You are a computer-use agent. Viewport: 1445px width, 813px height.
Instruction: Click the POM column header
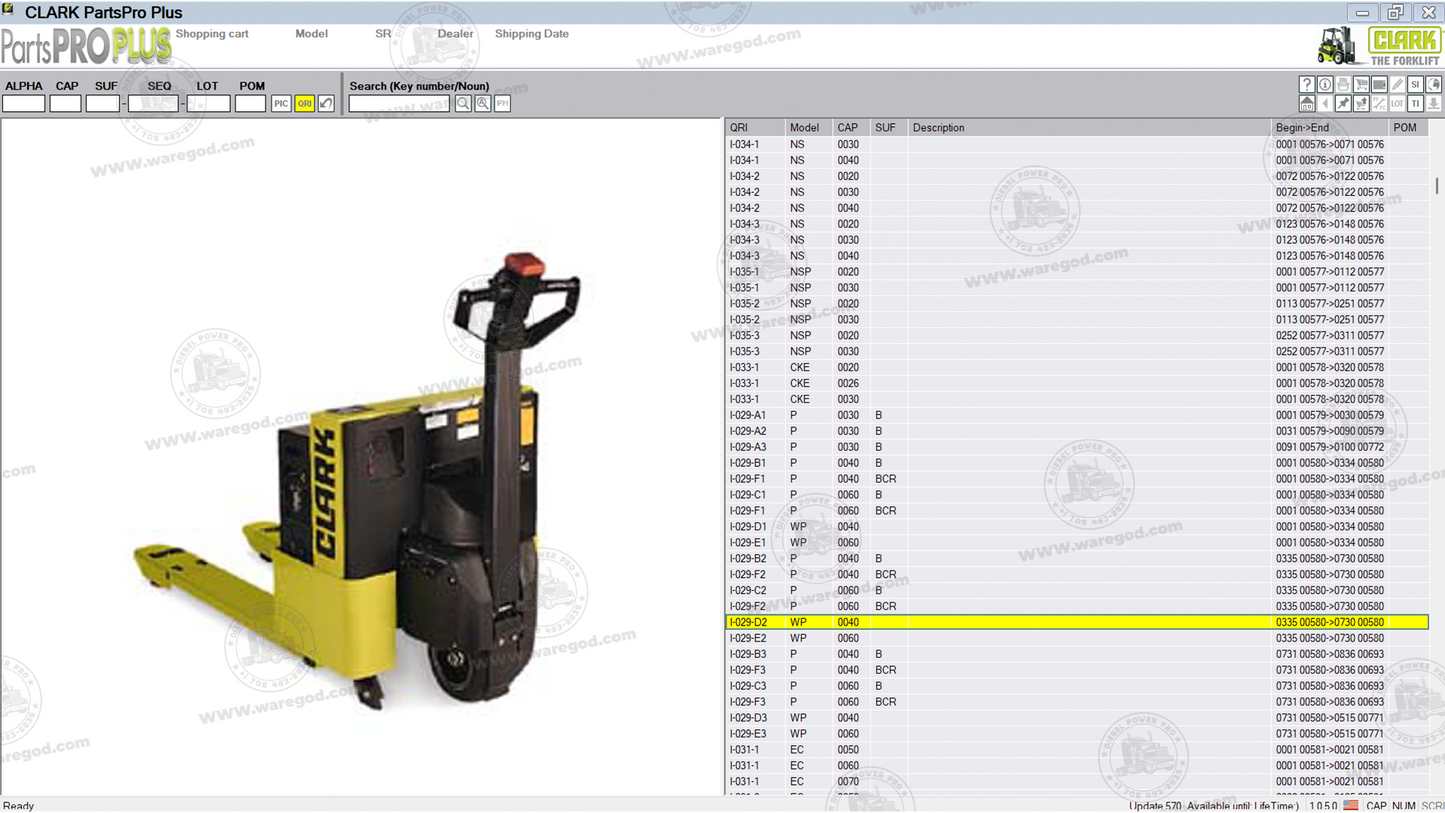(x=1408, y=128)
